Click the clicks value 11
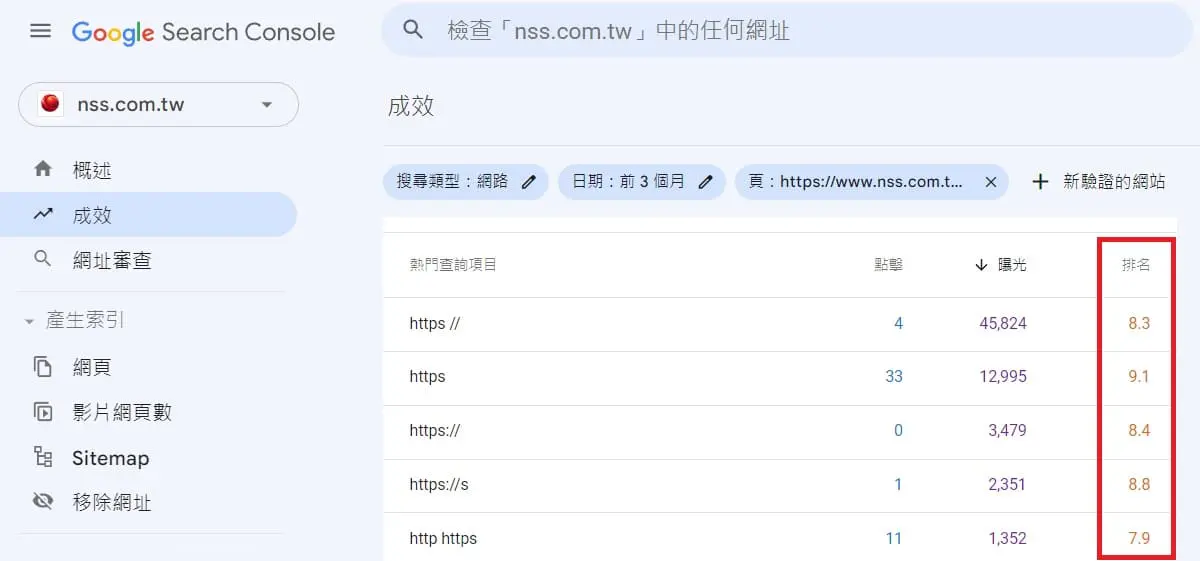This screenshot has height=561, width=1200. [894, 539]
